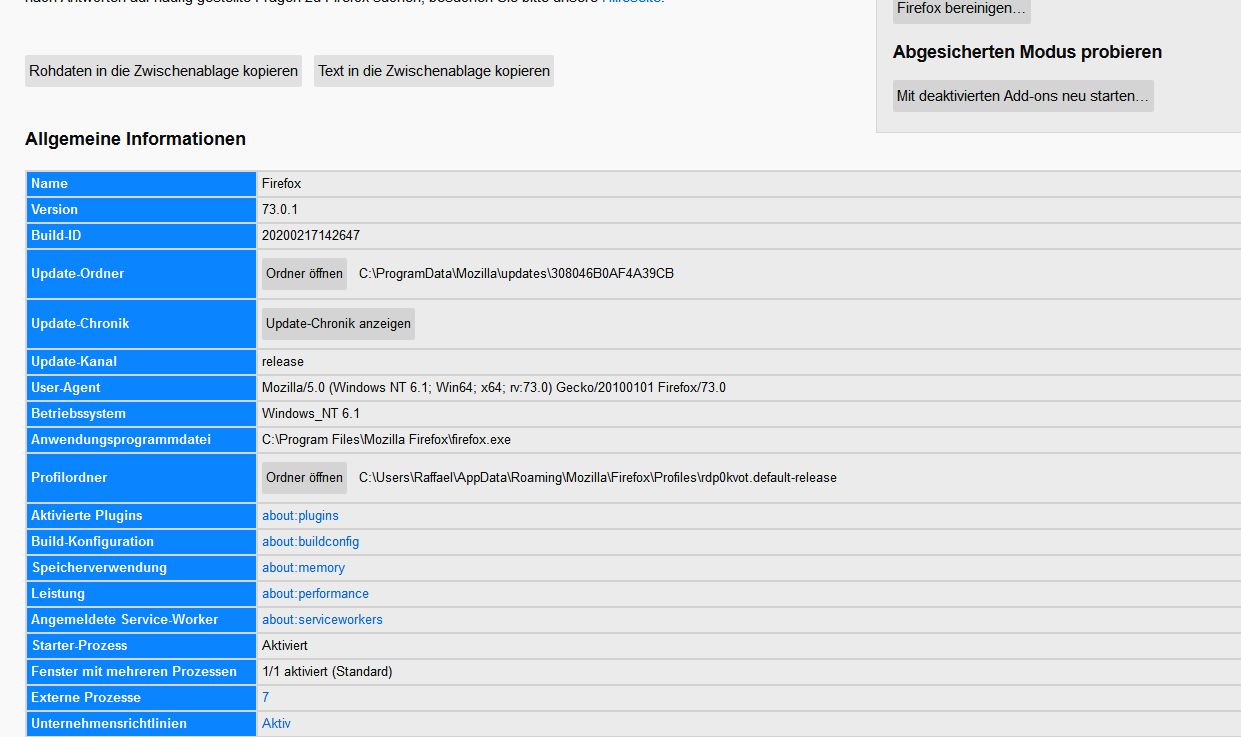
Task: Click the 'Allgemeine Informationen' heading
Action: (135, 139)
